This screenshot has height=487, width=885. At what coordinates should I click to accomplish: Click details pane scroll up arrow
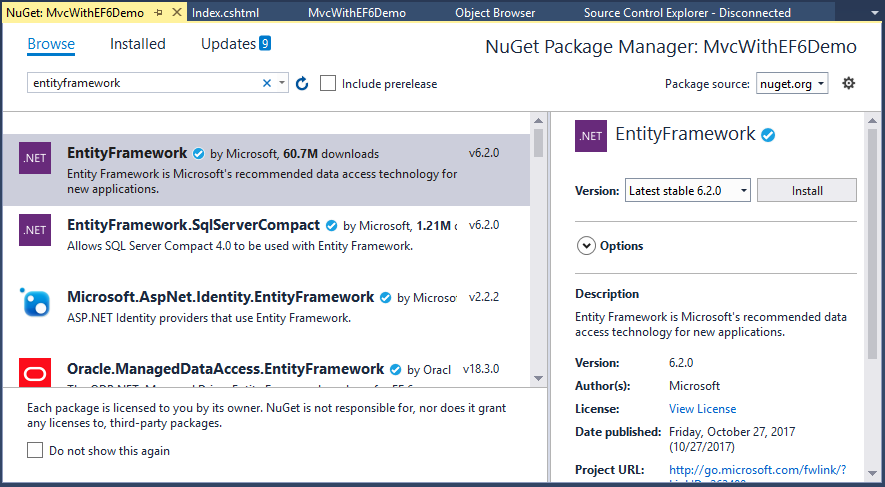(x=873, y=121)
